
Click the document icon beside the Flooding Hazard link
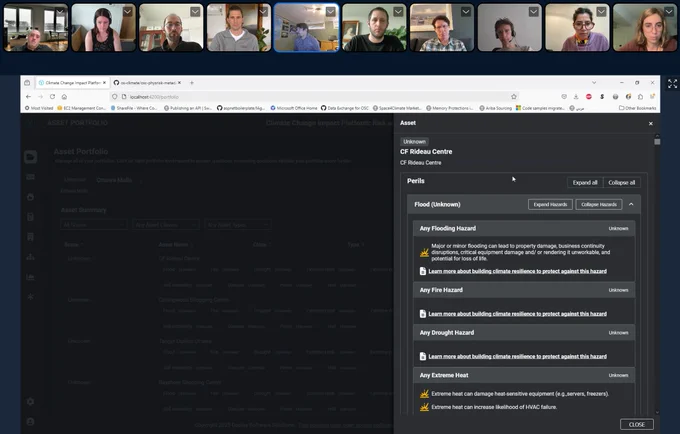[422, 271]
